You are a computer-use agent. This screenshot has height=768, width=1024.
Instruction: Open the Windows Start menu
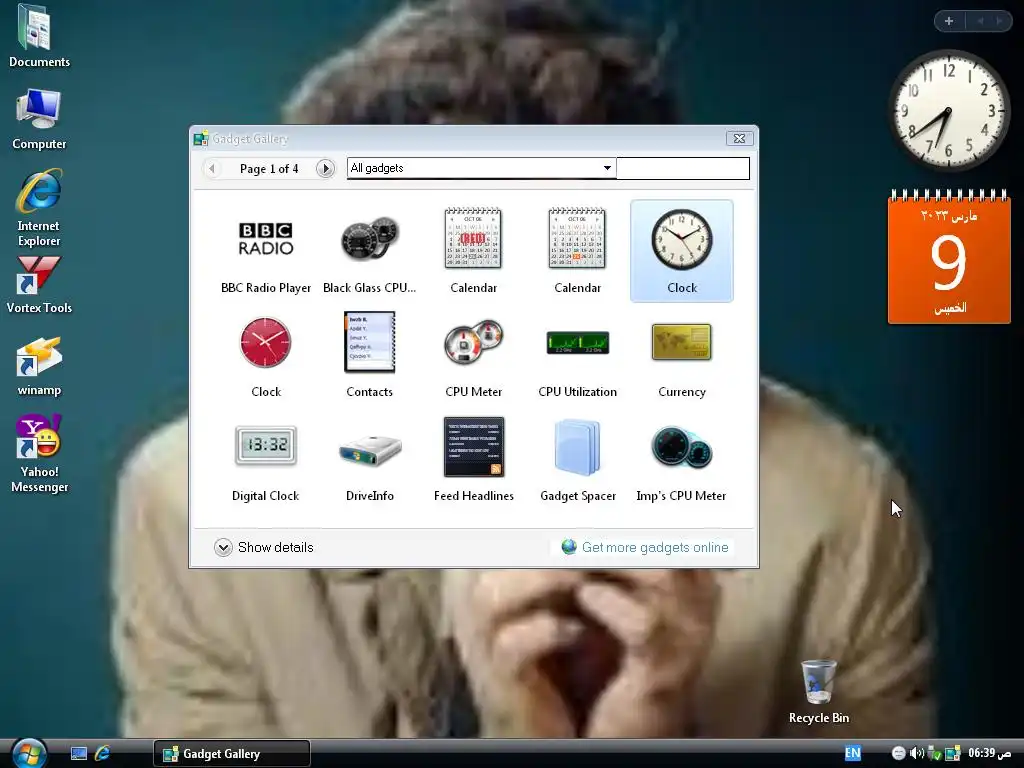[29, 753]
